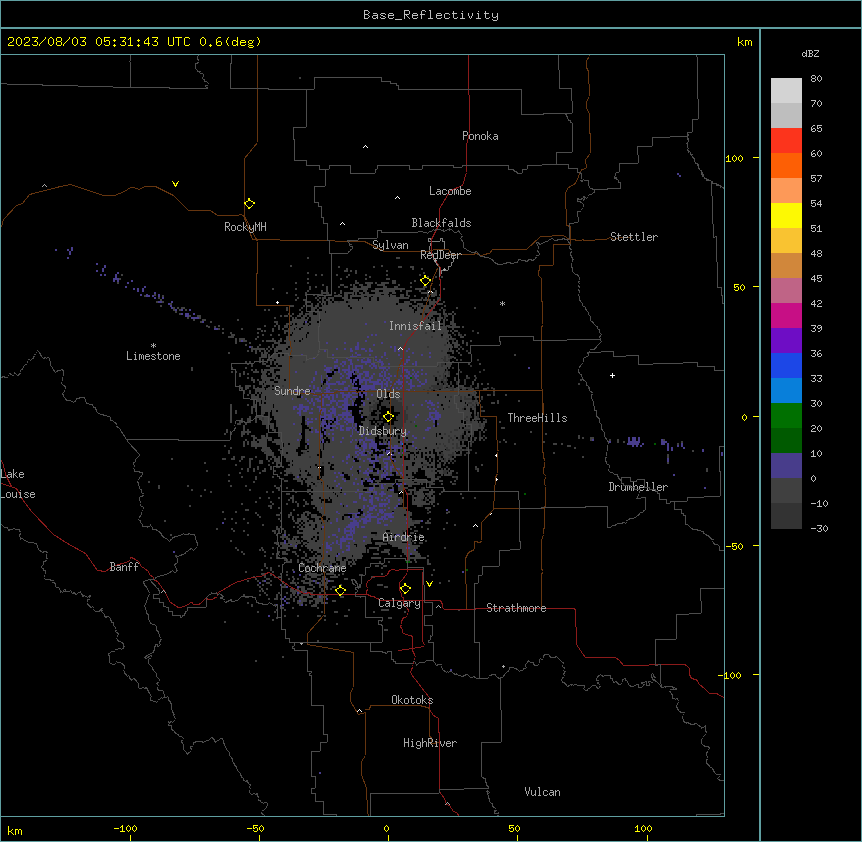Click the yellow diamond marker above RockyMH
The image size is (862, 842).
click(x=250, y=204)
